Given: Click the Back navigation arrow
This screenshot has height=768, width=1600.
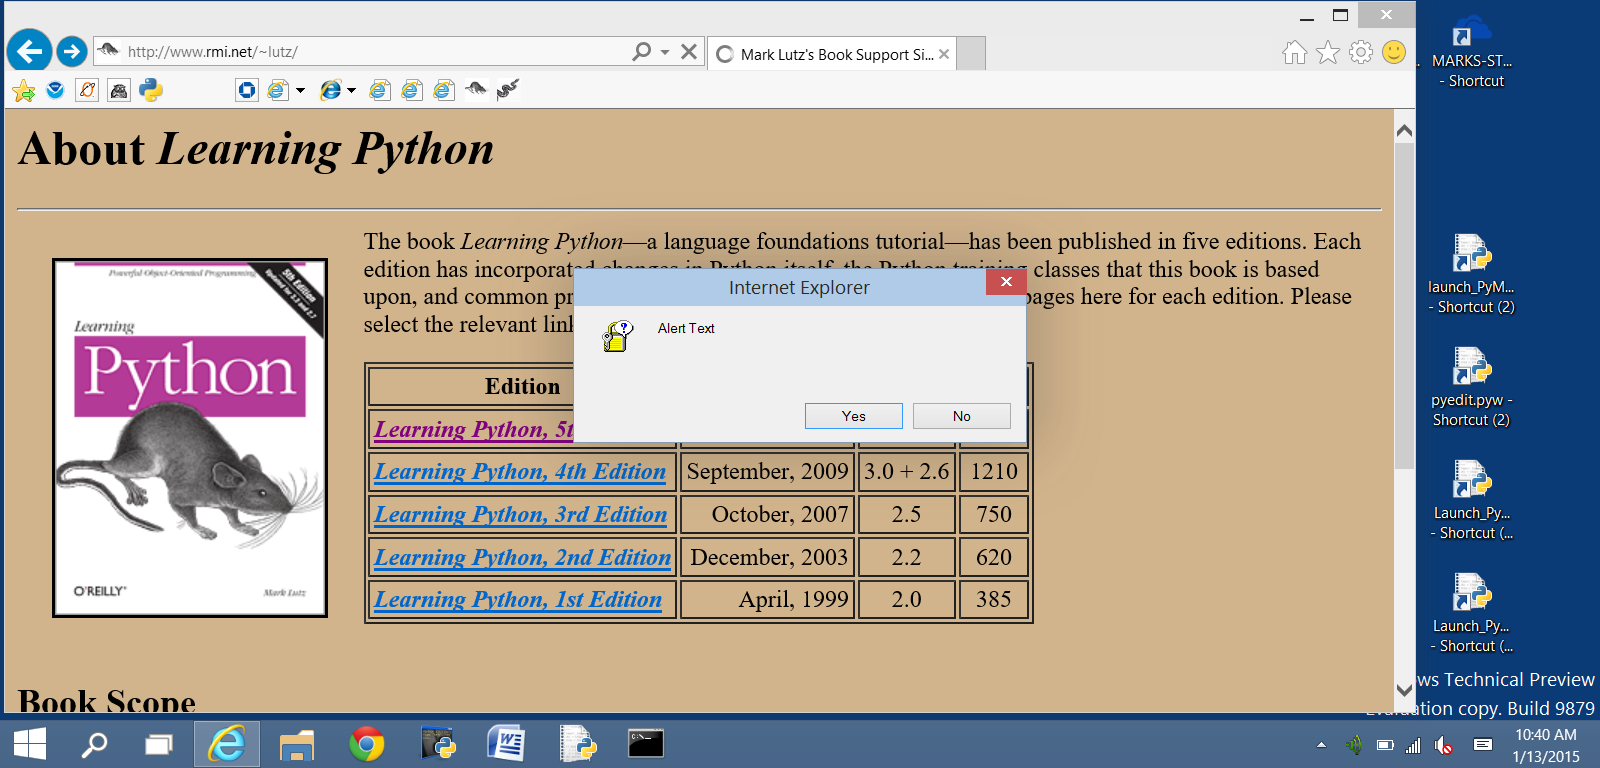Looking at the screenshot, I should (29, 51).
